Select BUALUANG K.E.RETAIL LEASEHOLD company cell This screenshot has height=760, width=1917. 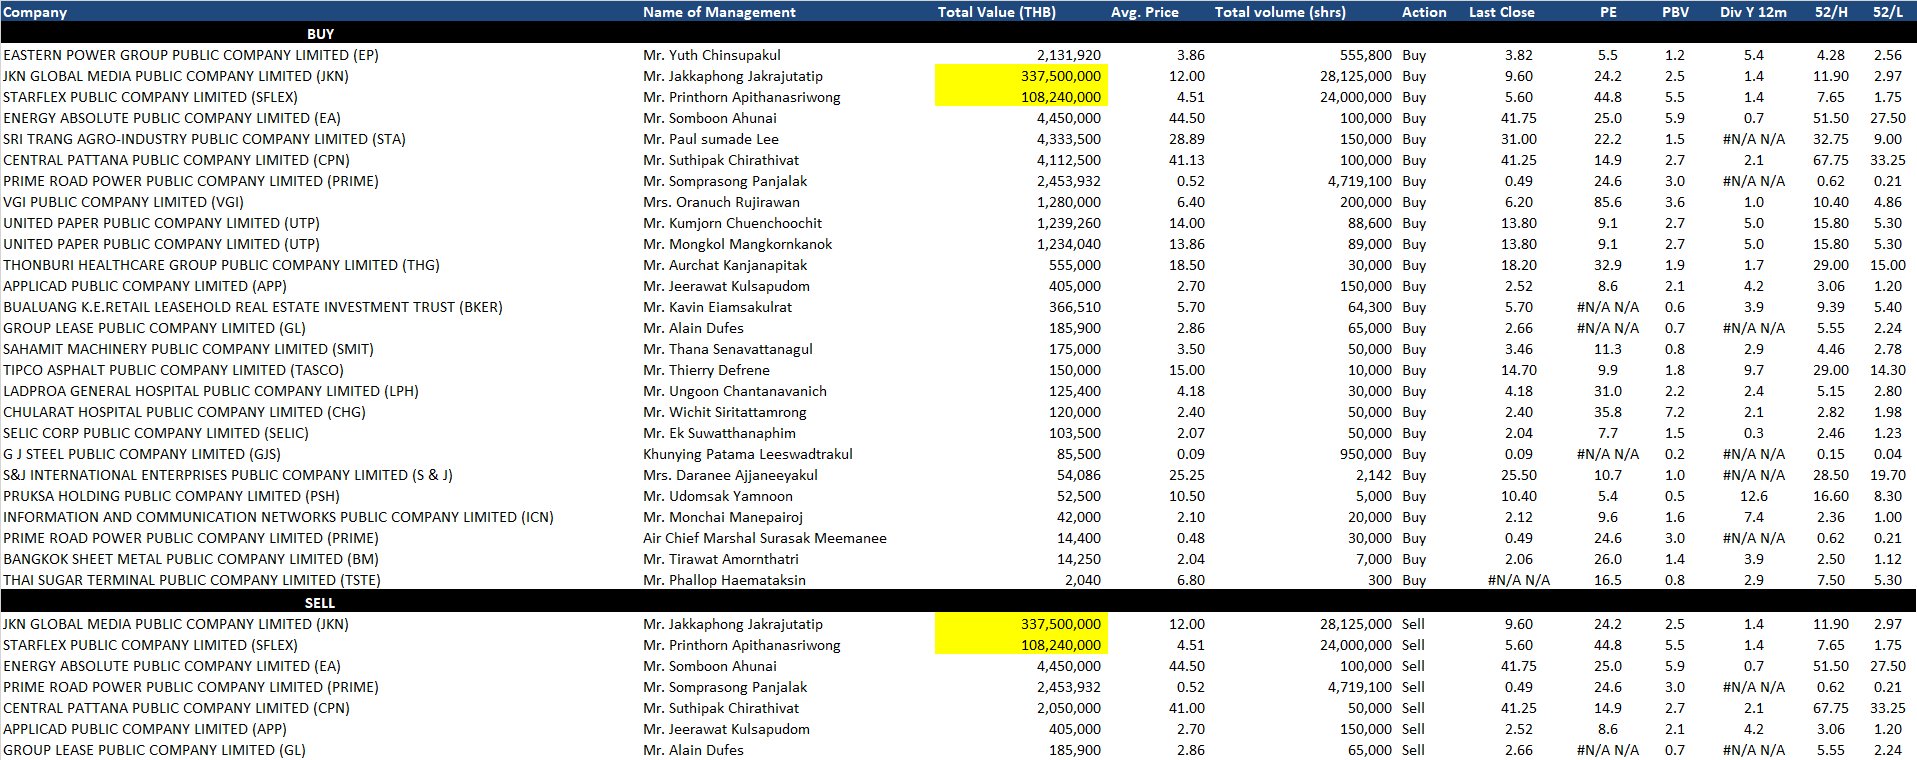253,307
